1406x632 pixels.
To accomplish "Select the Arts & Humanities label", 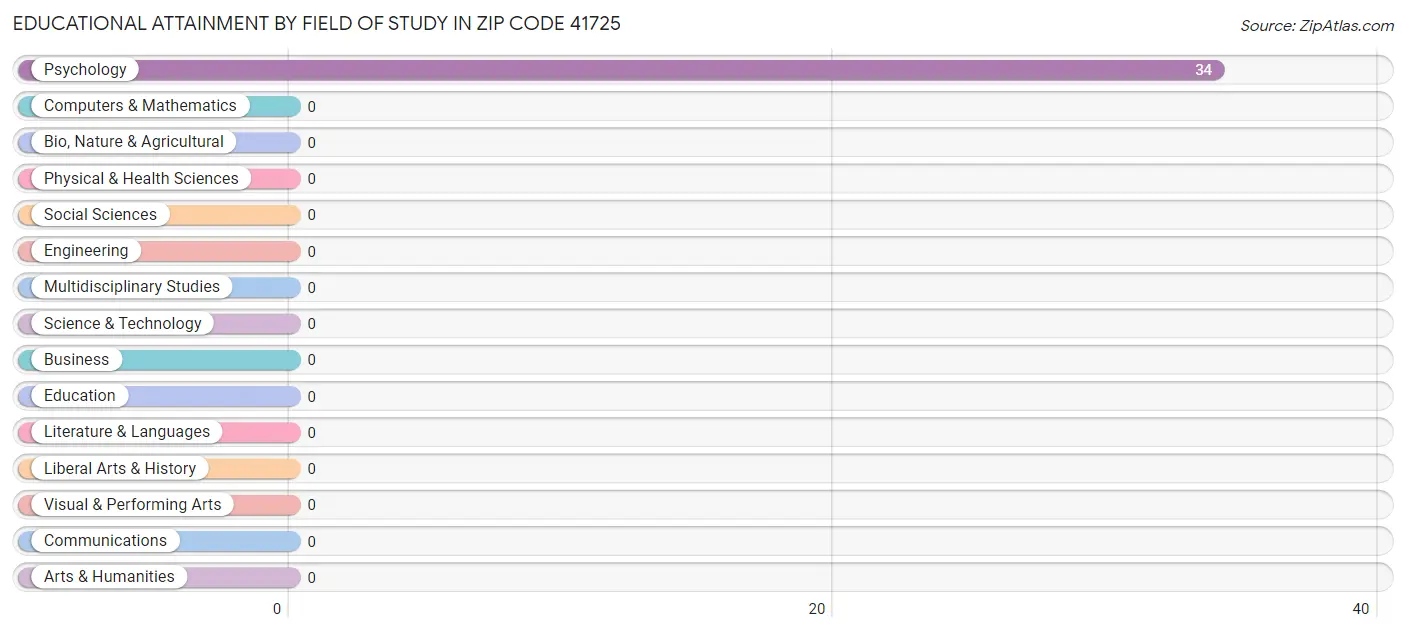I will click(109, 577).
